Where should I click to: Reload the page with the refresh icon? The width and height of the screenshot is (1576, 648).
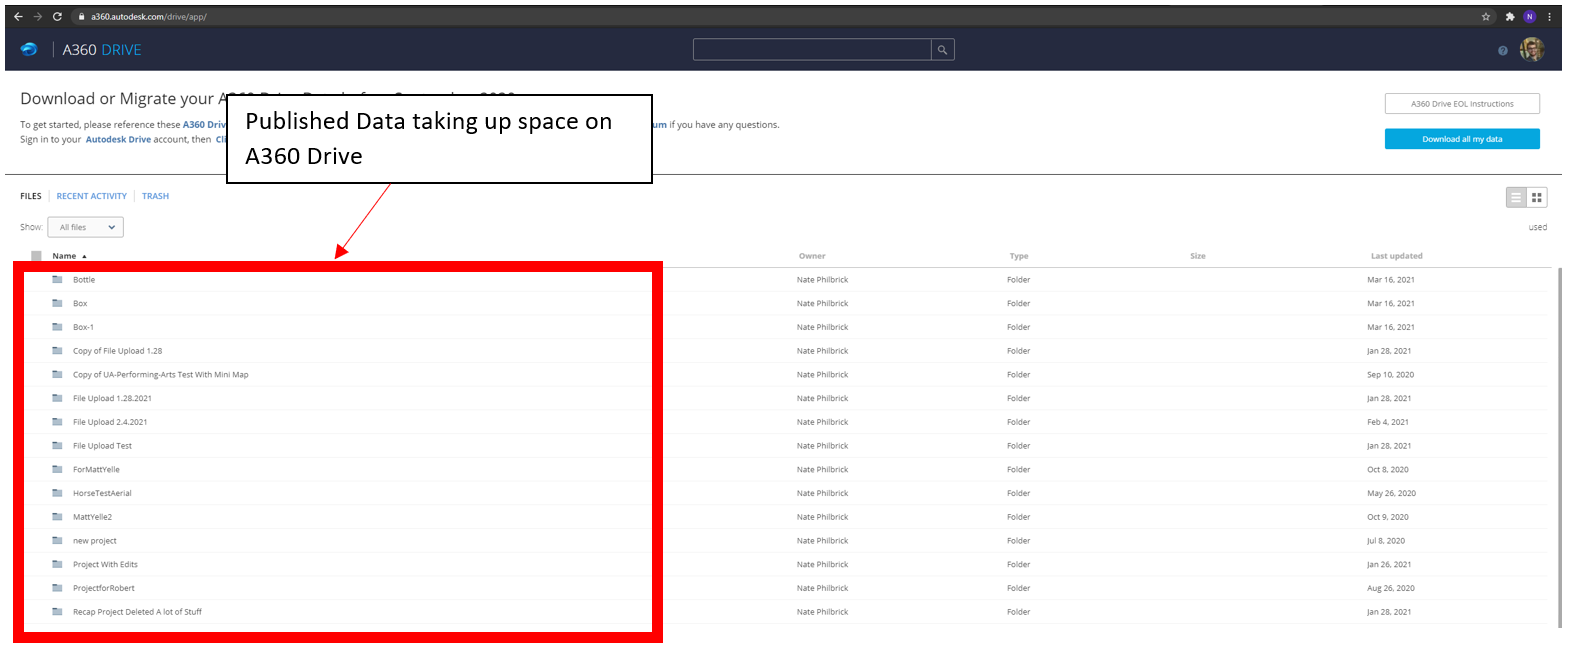[57, 17]
